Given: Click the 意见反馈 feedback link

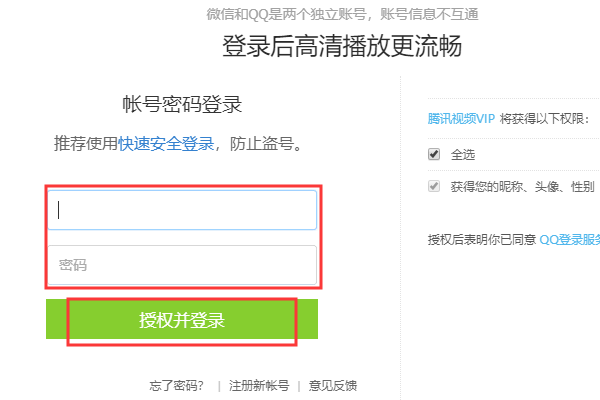Looking at the screenshot, I should click(332, 385).
